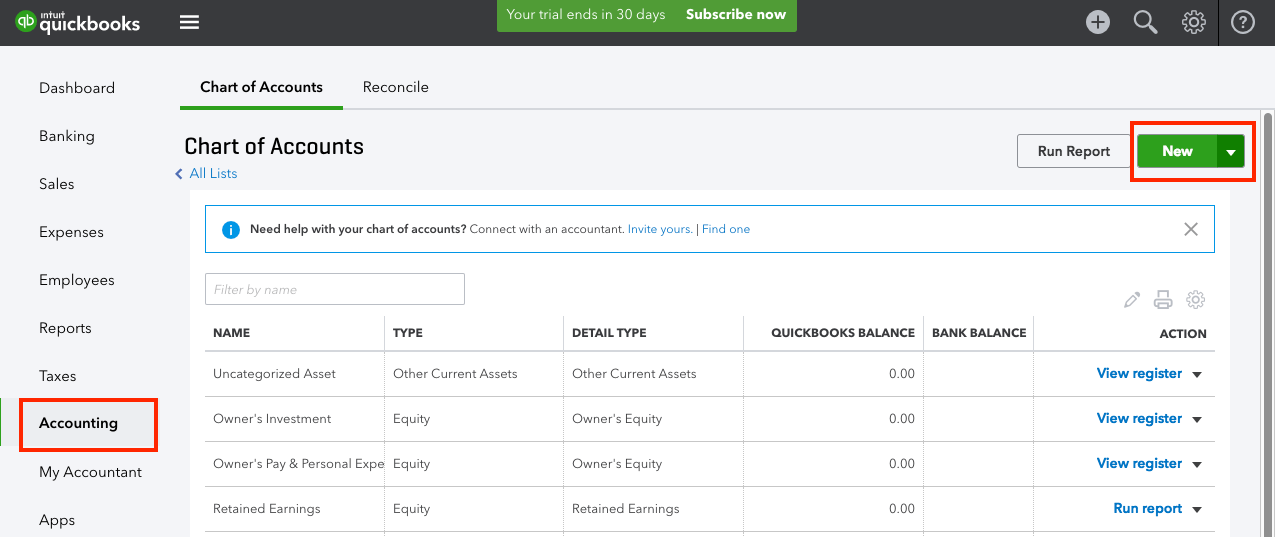Viewport: 1275px width, 537px height.
Task: Open Employees in the sidebar
Action: 77,280
